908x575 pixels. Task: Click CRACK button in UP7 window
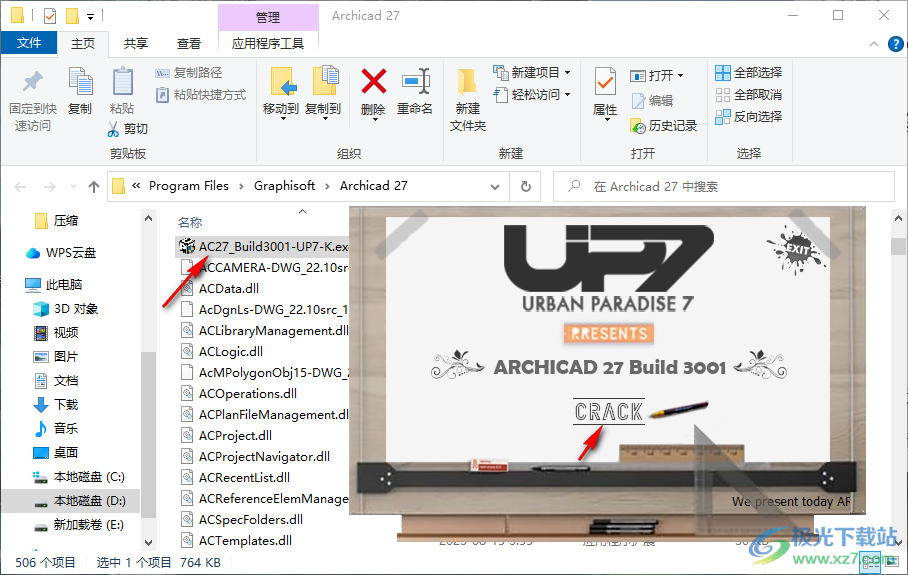tap(609, 412)
